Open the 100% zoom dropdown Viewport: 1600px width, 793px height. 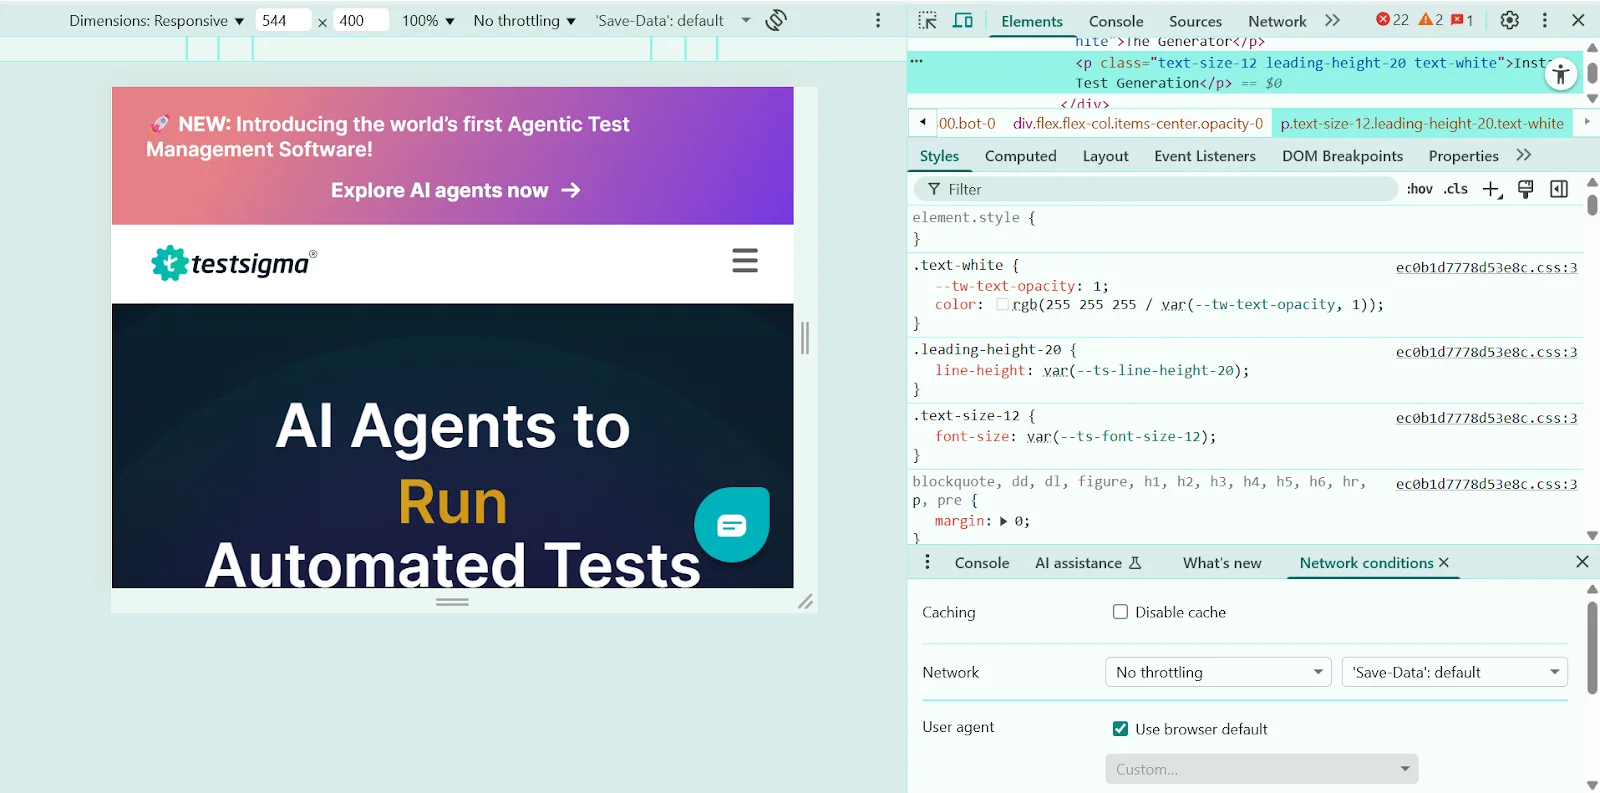point(428,20)
